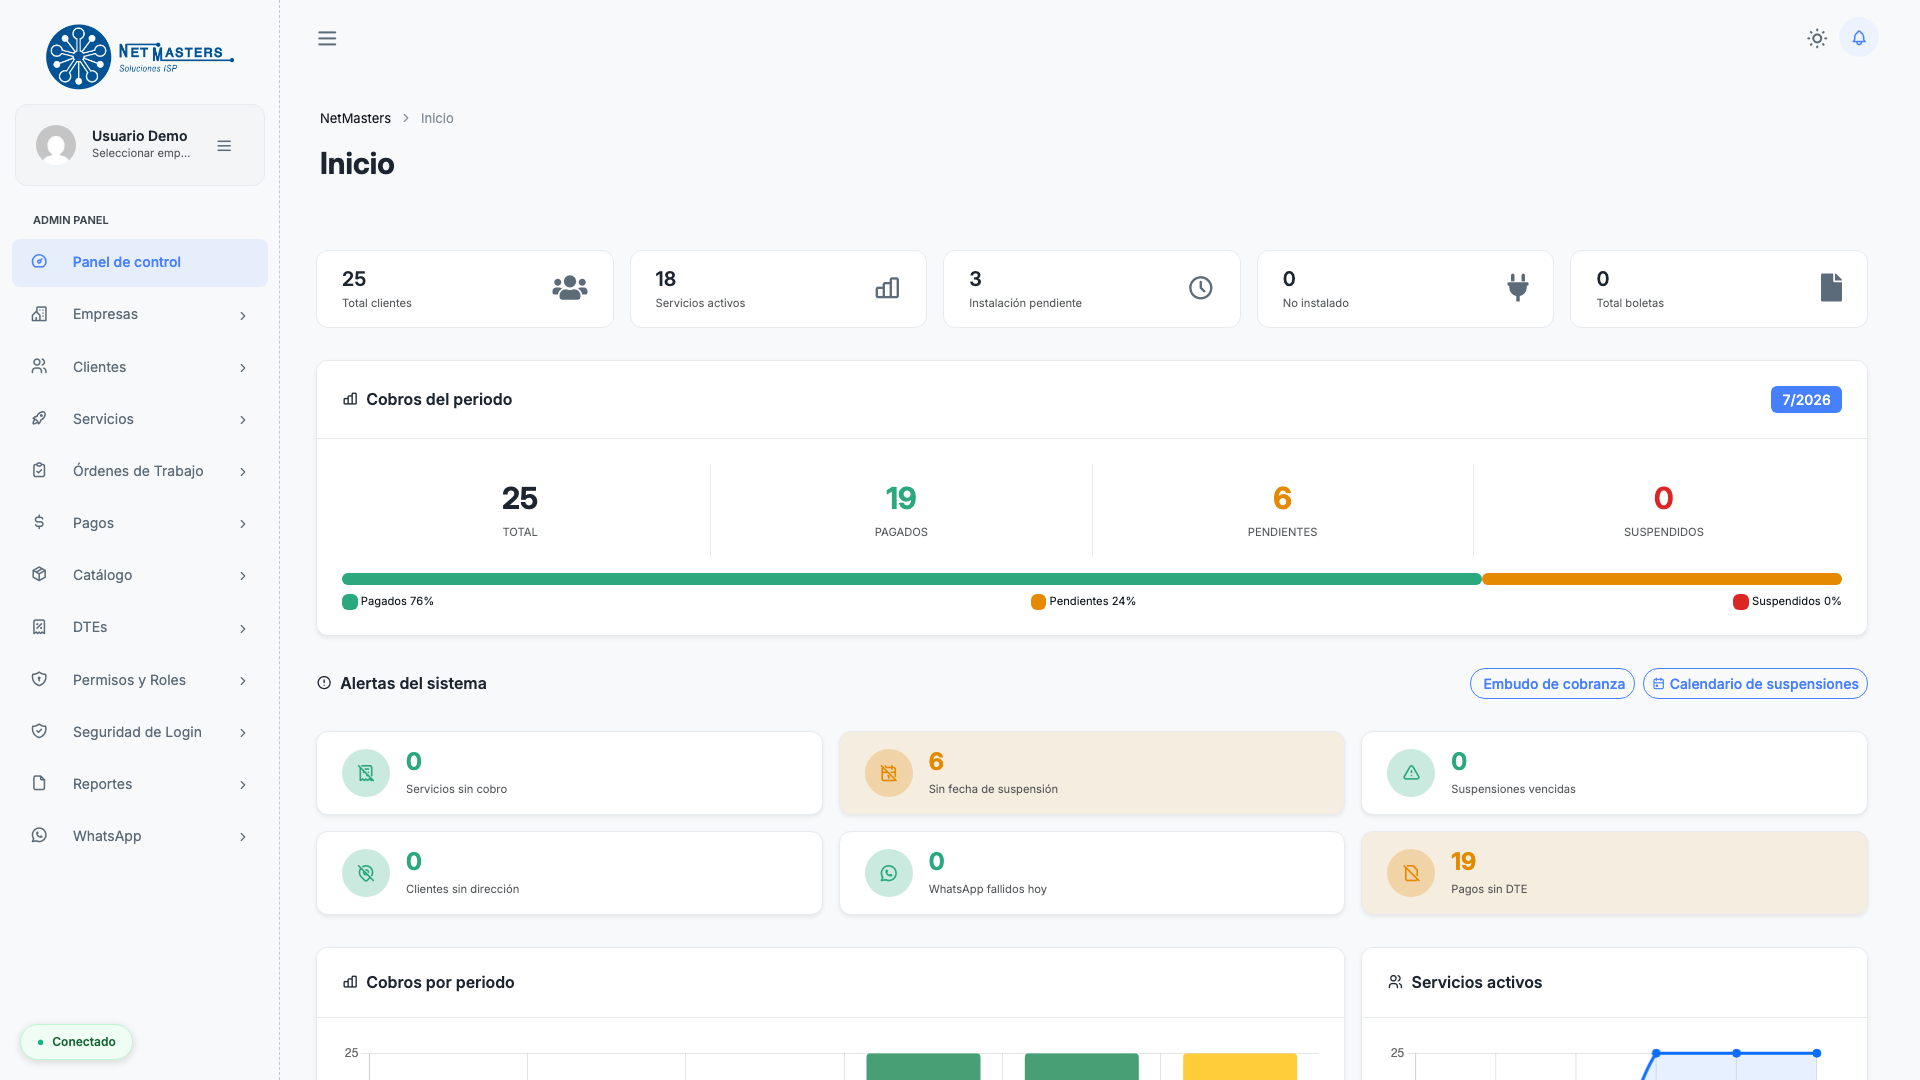Click the 7/2026 period badge
1920x1080 pixels.
pyautogui.click(x=1806, y=400)
